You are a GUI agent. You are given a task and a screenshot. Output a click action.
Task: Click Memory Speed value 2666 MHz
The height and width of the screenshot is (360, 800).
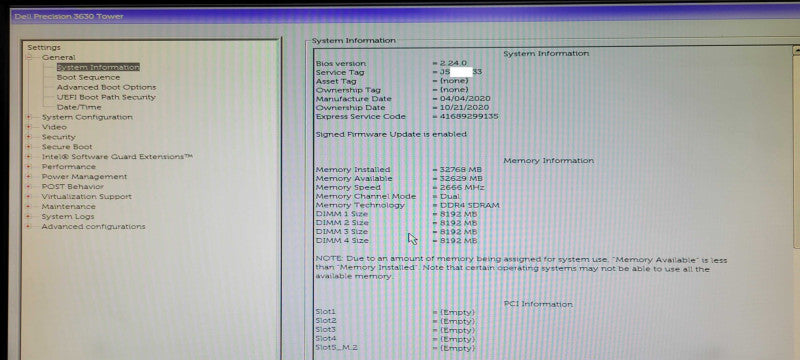click(462, 187)
